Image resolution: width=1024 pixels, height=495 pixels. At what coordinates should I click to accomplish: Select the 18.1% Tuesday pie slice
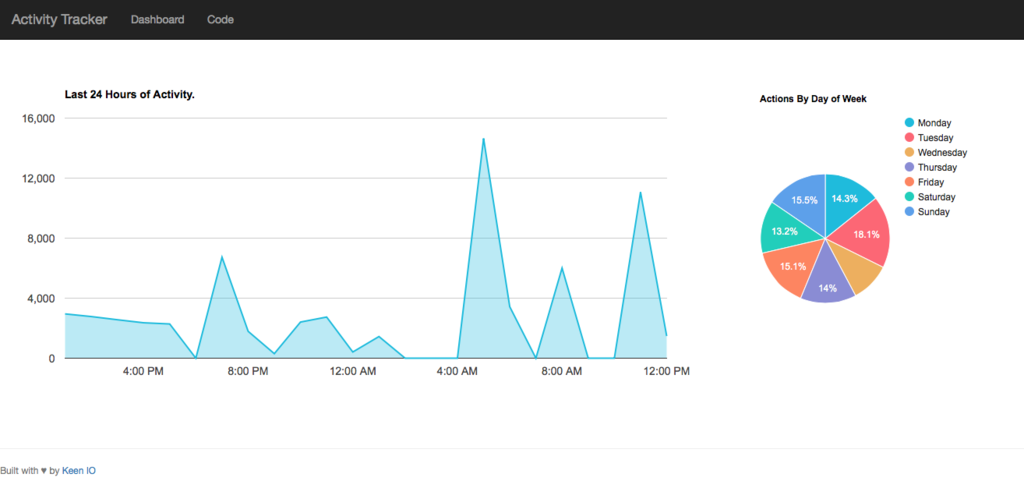(x=867, y=234)
